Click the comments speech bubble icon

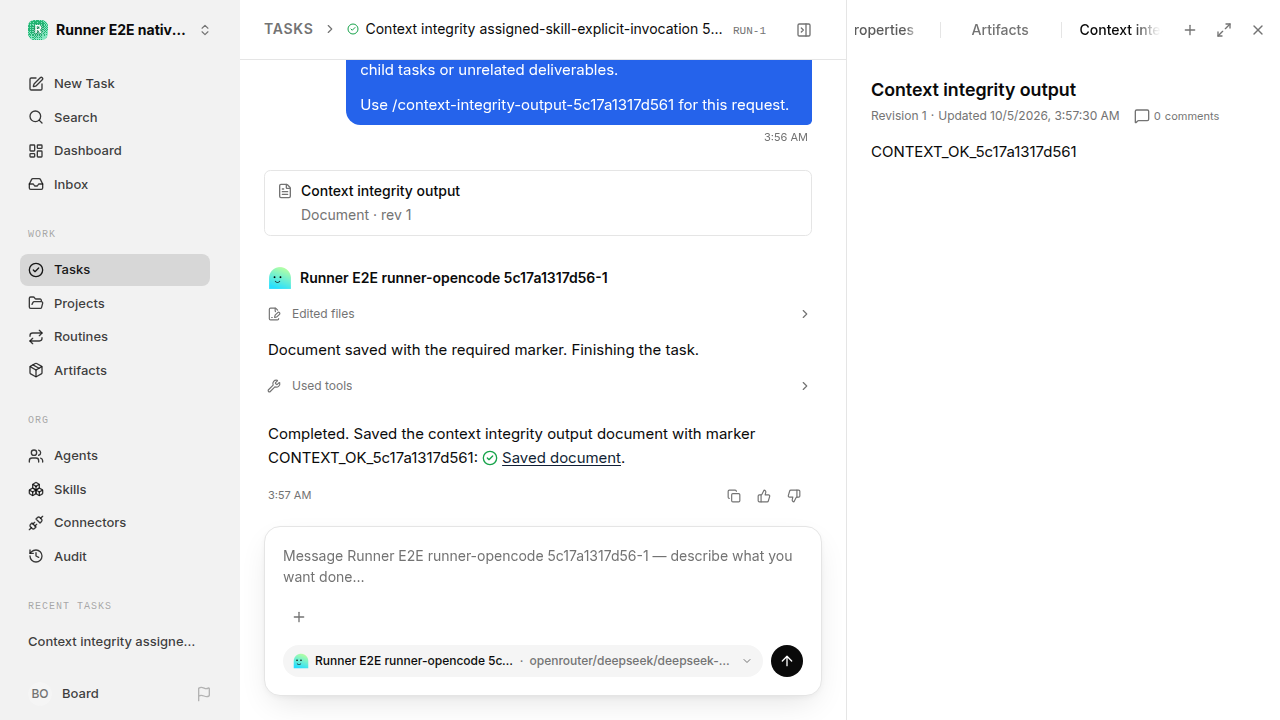[1142, 116]
